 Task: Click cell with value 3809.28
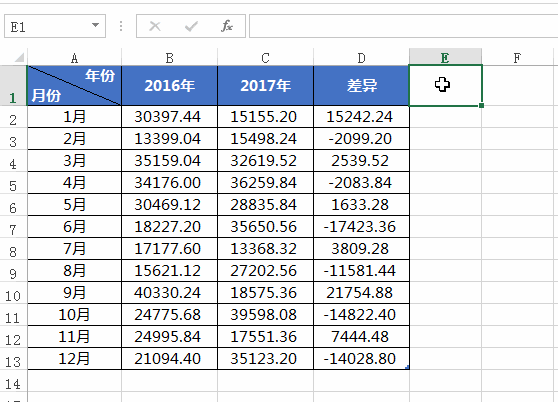click(362, 249)
